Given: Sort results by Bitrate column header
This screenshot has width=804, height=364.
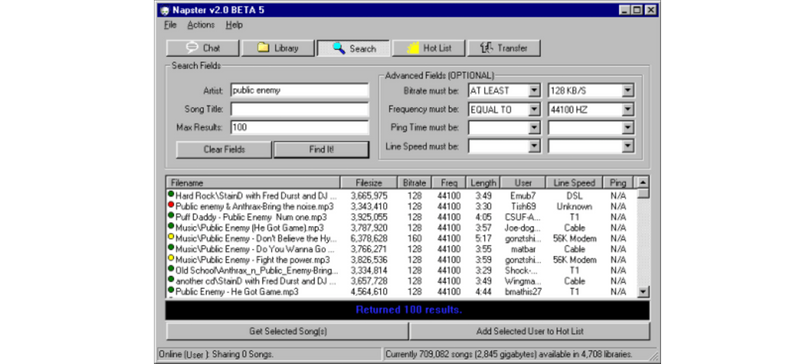Looking at the screenshot, I should point(414,183).
